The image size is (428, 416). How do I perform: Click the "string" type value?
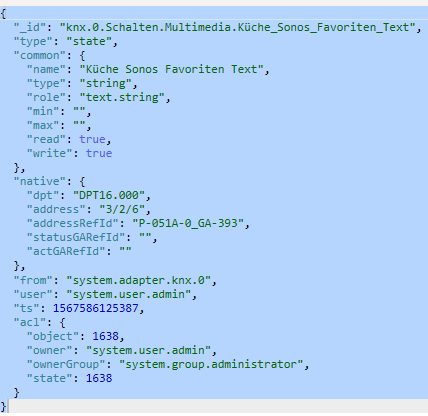[x=106, y=83]
